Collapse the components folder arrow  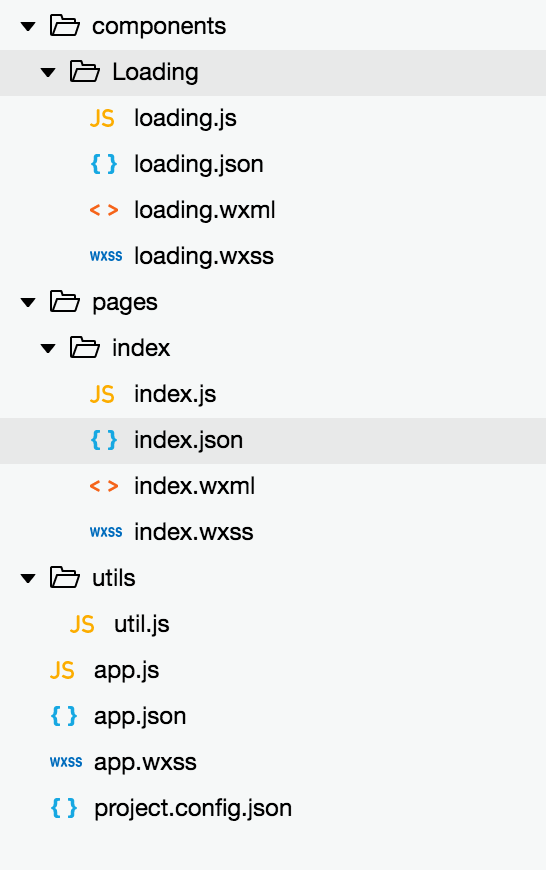(x=28, y=26)
